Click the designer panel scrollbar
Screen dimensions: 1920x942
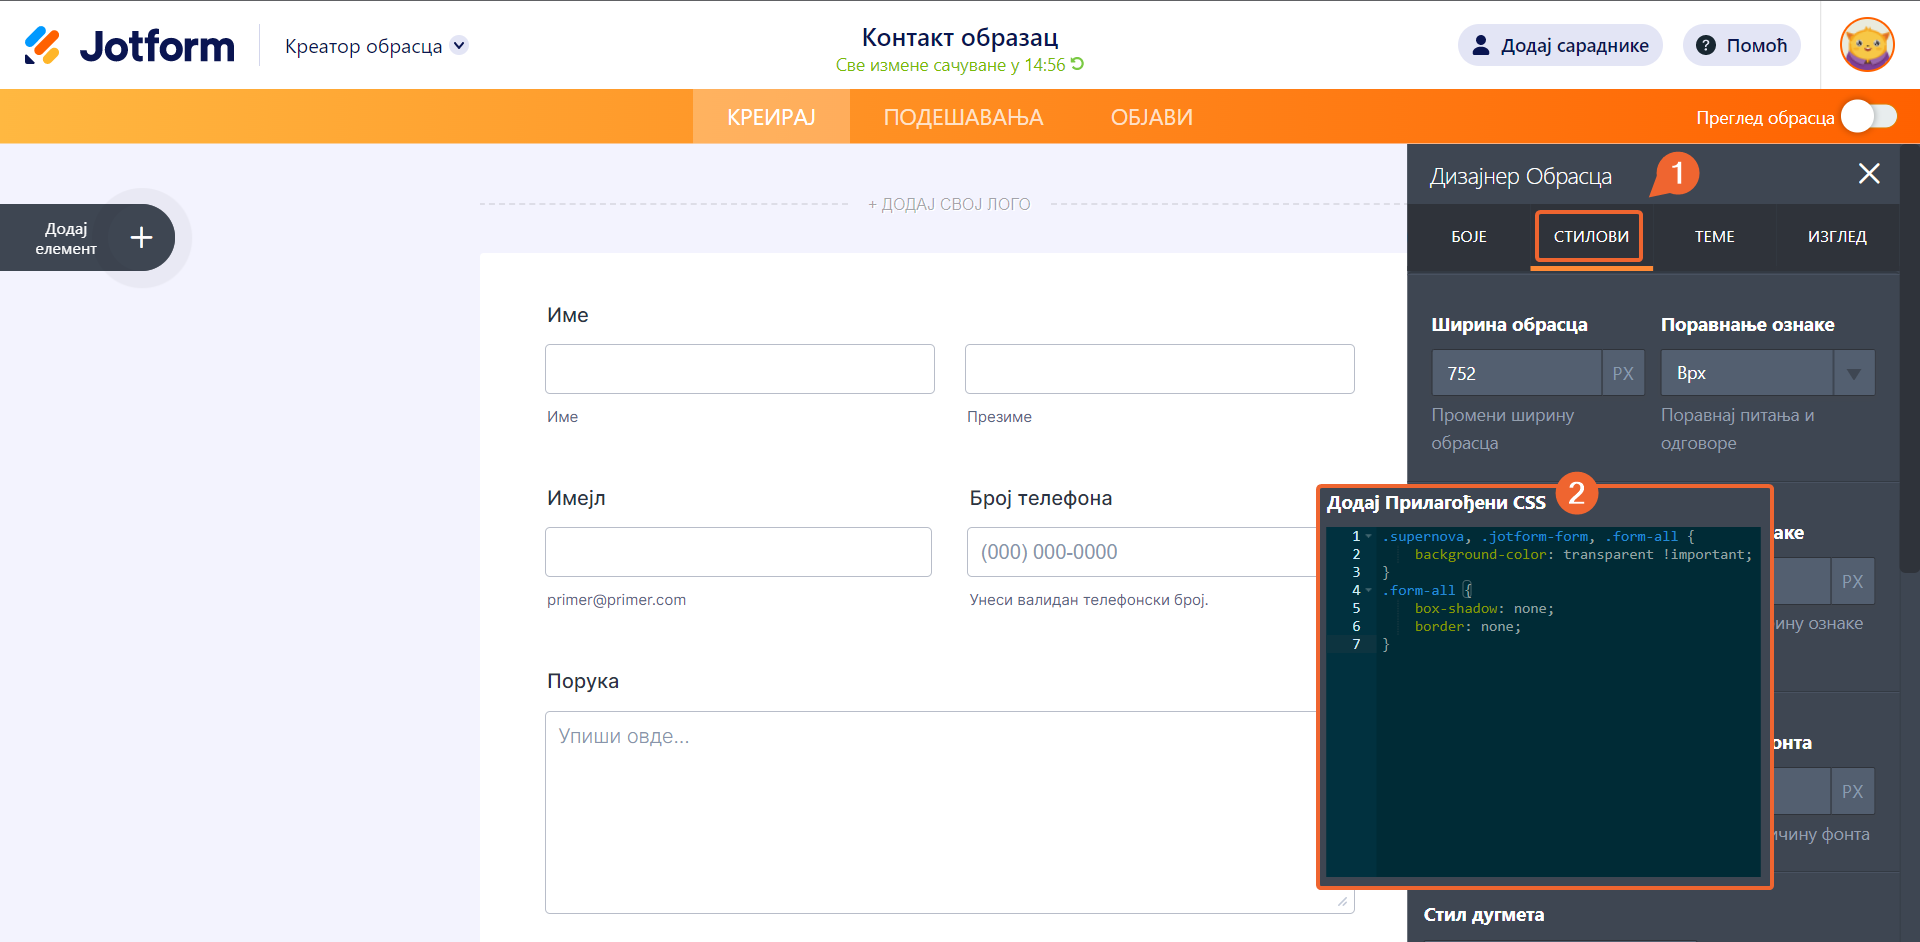1909,358
